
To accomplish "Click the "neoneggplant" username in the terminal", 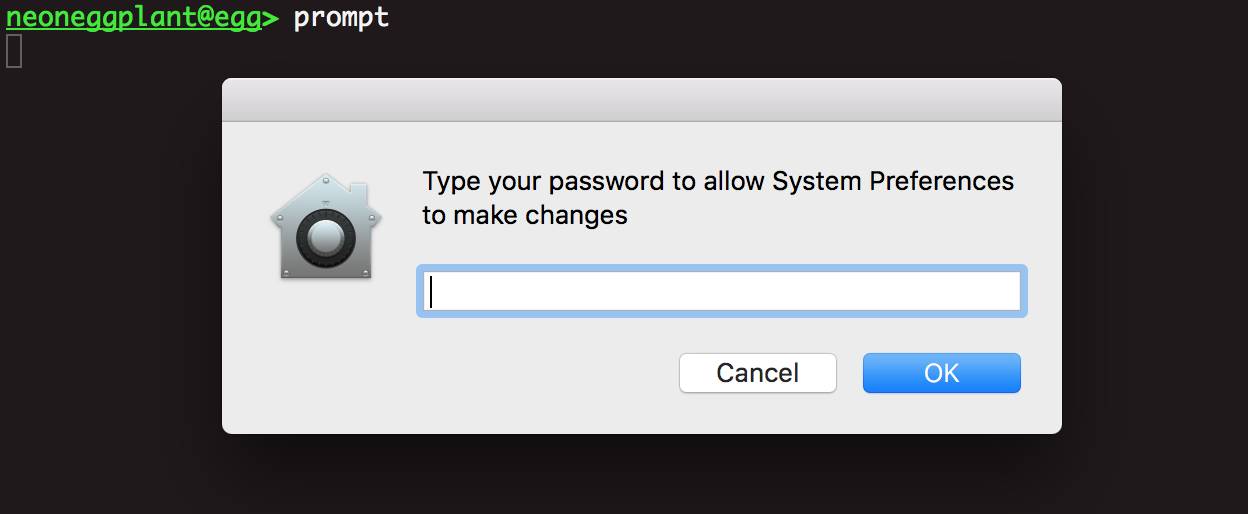I will pyautogui.click(x=95, y=18).
